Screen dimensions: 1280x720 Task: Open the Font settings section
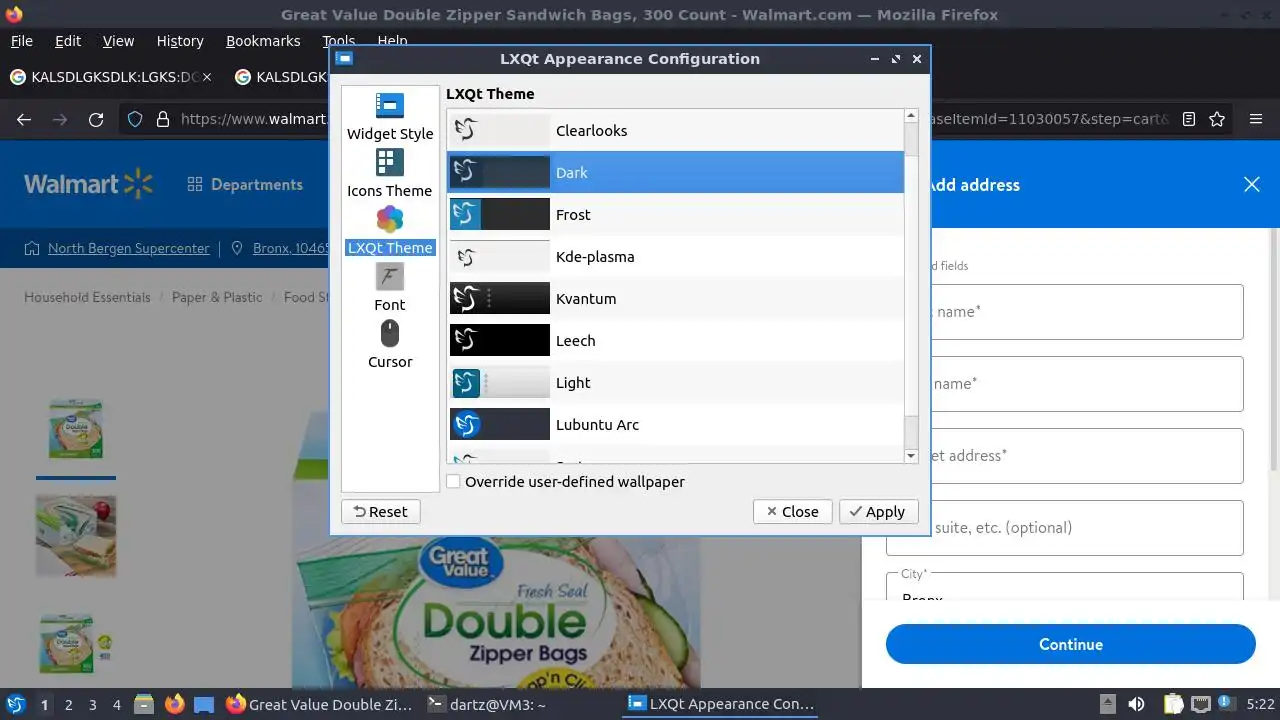pos(390,288)
